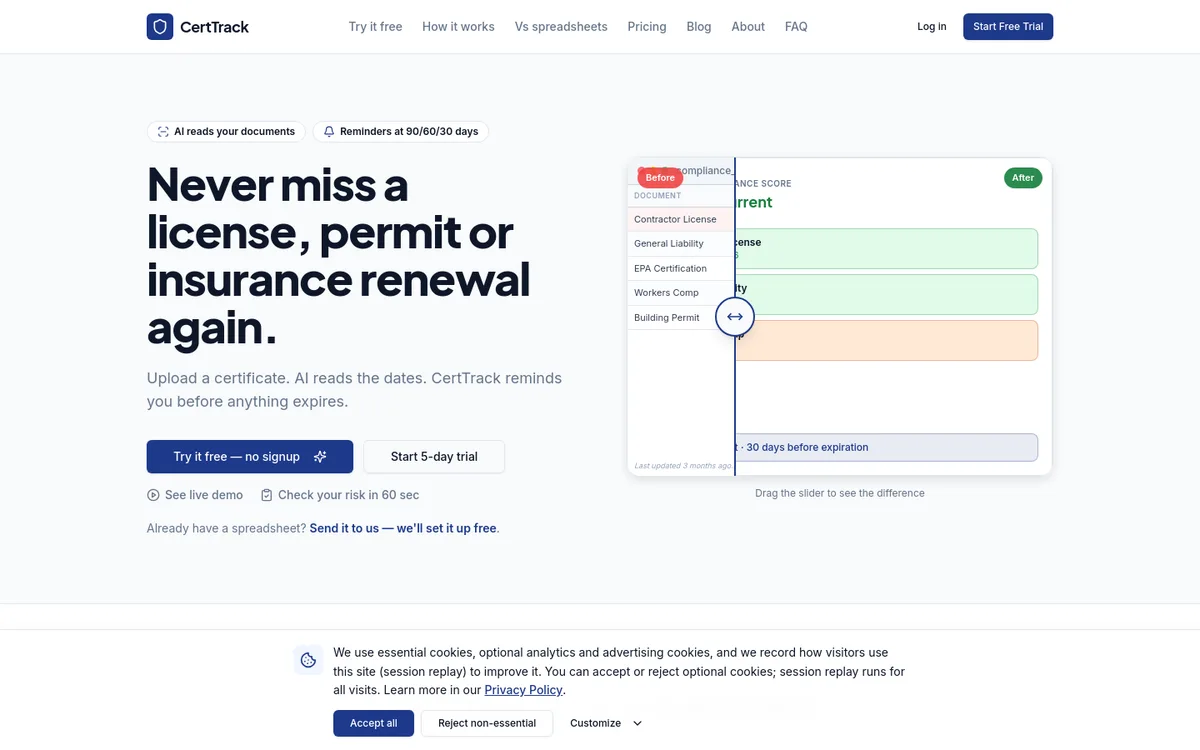Select Contractor License row in Before panel
Image resolution: width=1200 pixels, height=750 pixels.
click(x=680, y=219)
